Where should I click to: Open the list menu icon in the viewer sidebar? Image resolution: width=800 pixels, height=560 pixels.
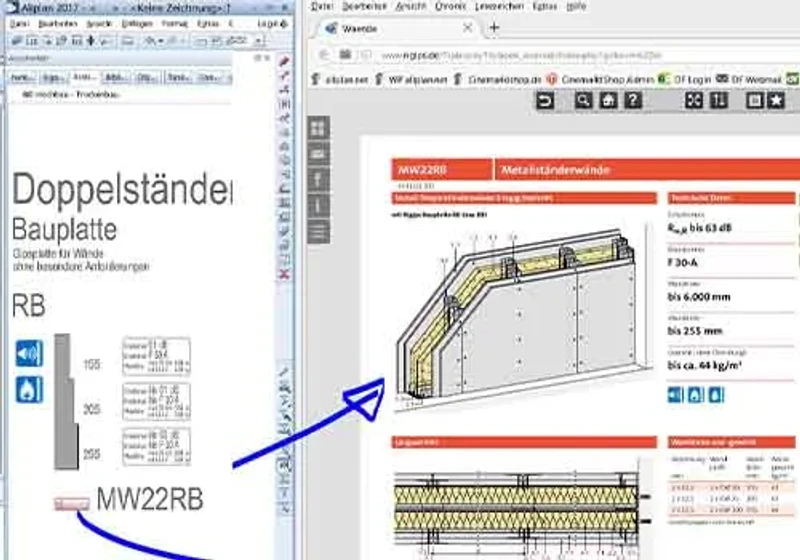tap(318, 232)
